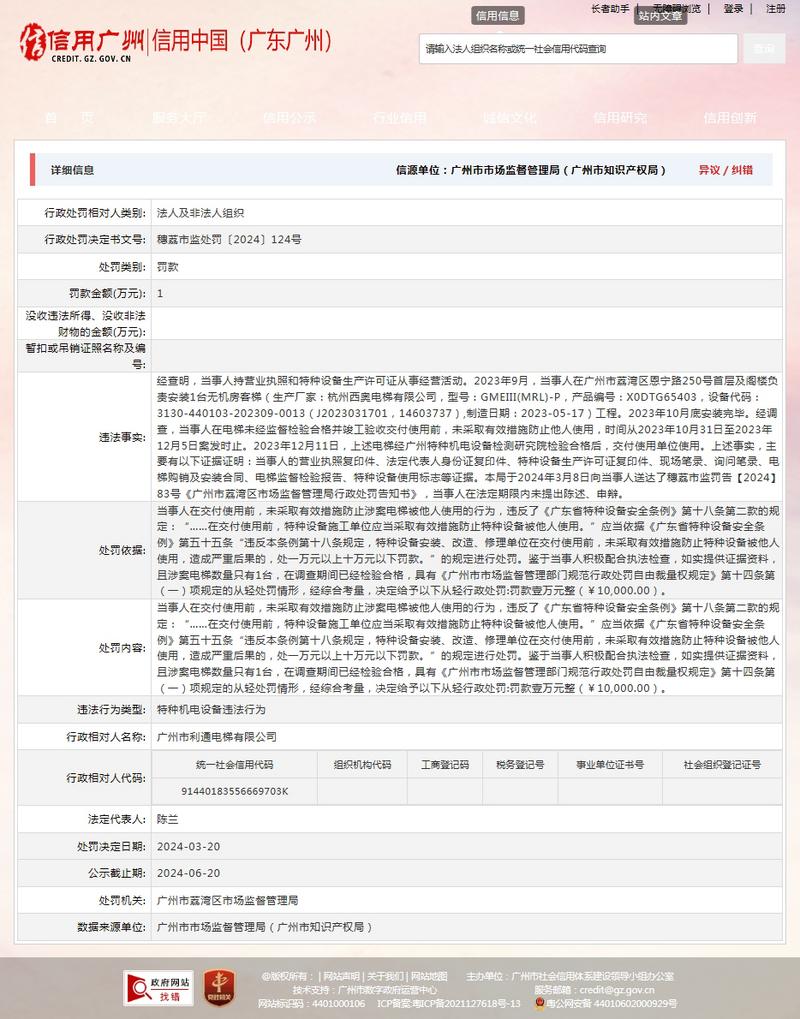The width and height of the screenshot is (800, 1019).
Task: Select the 穗荔市监处罚〔2024〕124号 document number
Action: click(x=229, y=240)
